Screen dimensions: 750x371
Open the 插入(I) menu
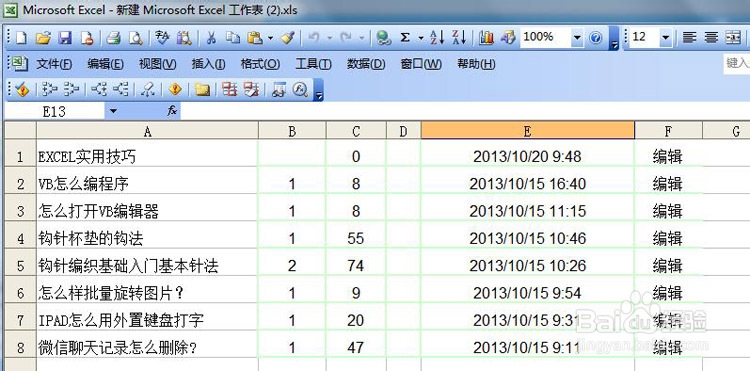tap(208, 64)
